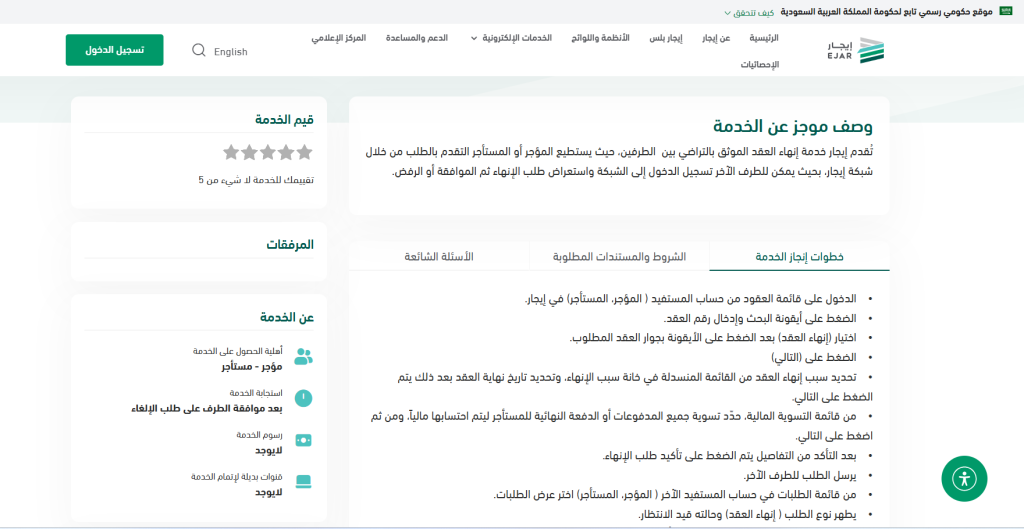The height and width of the screenshot is (529, 1024).
Task: Rate the service five stars
Action: click(231, 153)
